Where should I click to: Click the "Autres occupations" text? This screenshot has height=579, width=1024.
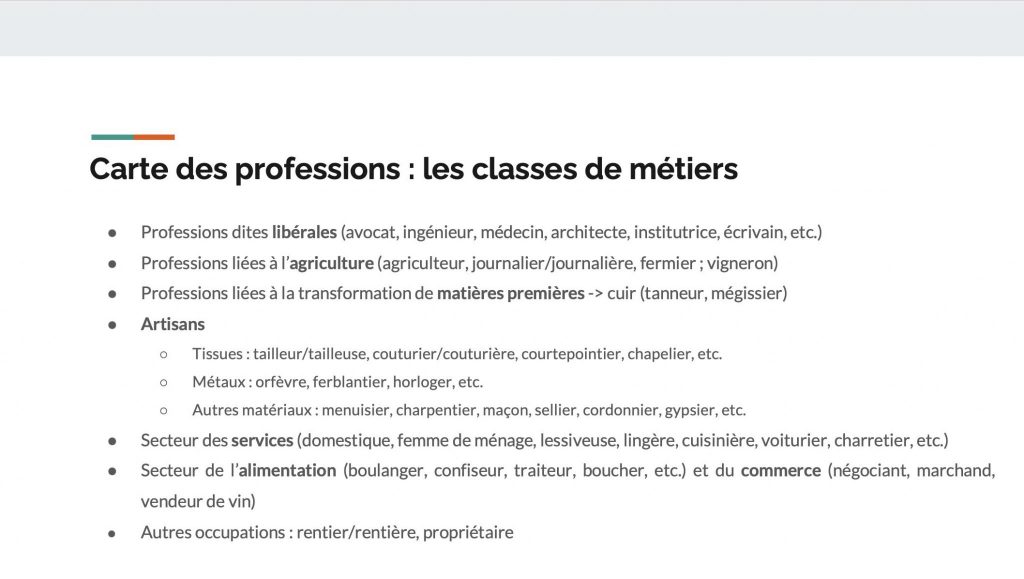tap(212, 532)
